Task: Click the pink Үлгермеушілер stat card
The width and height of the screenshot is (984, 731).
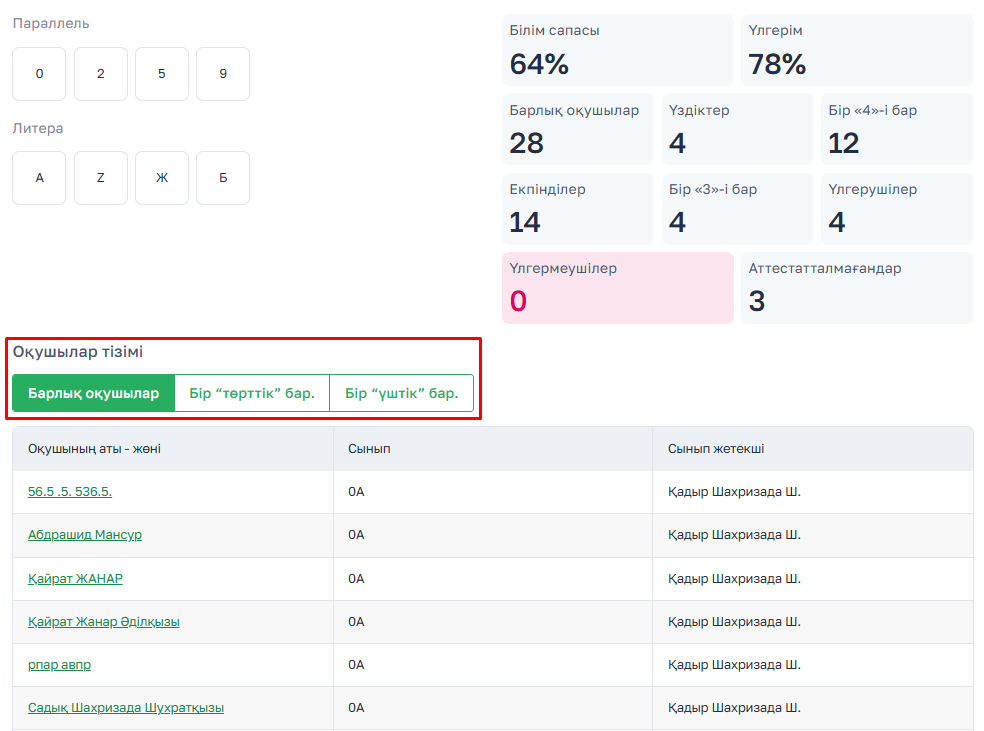Action: [617, 288]
